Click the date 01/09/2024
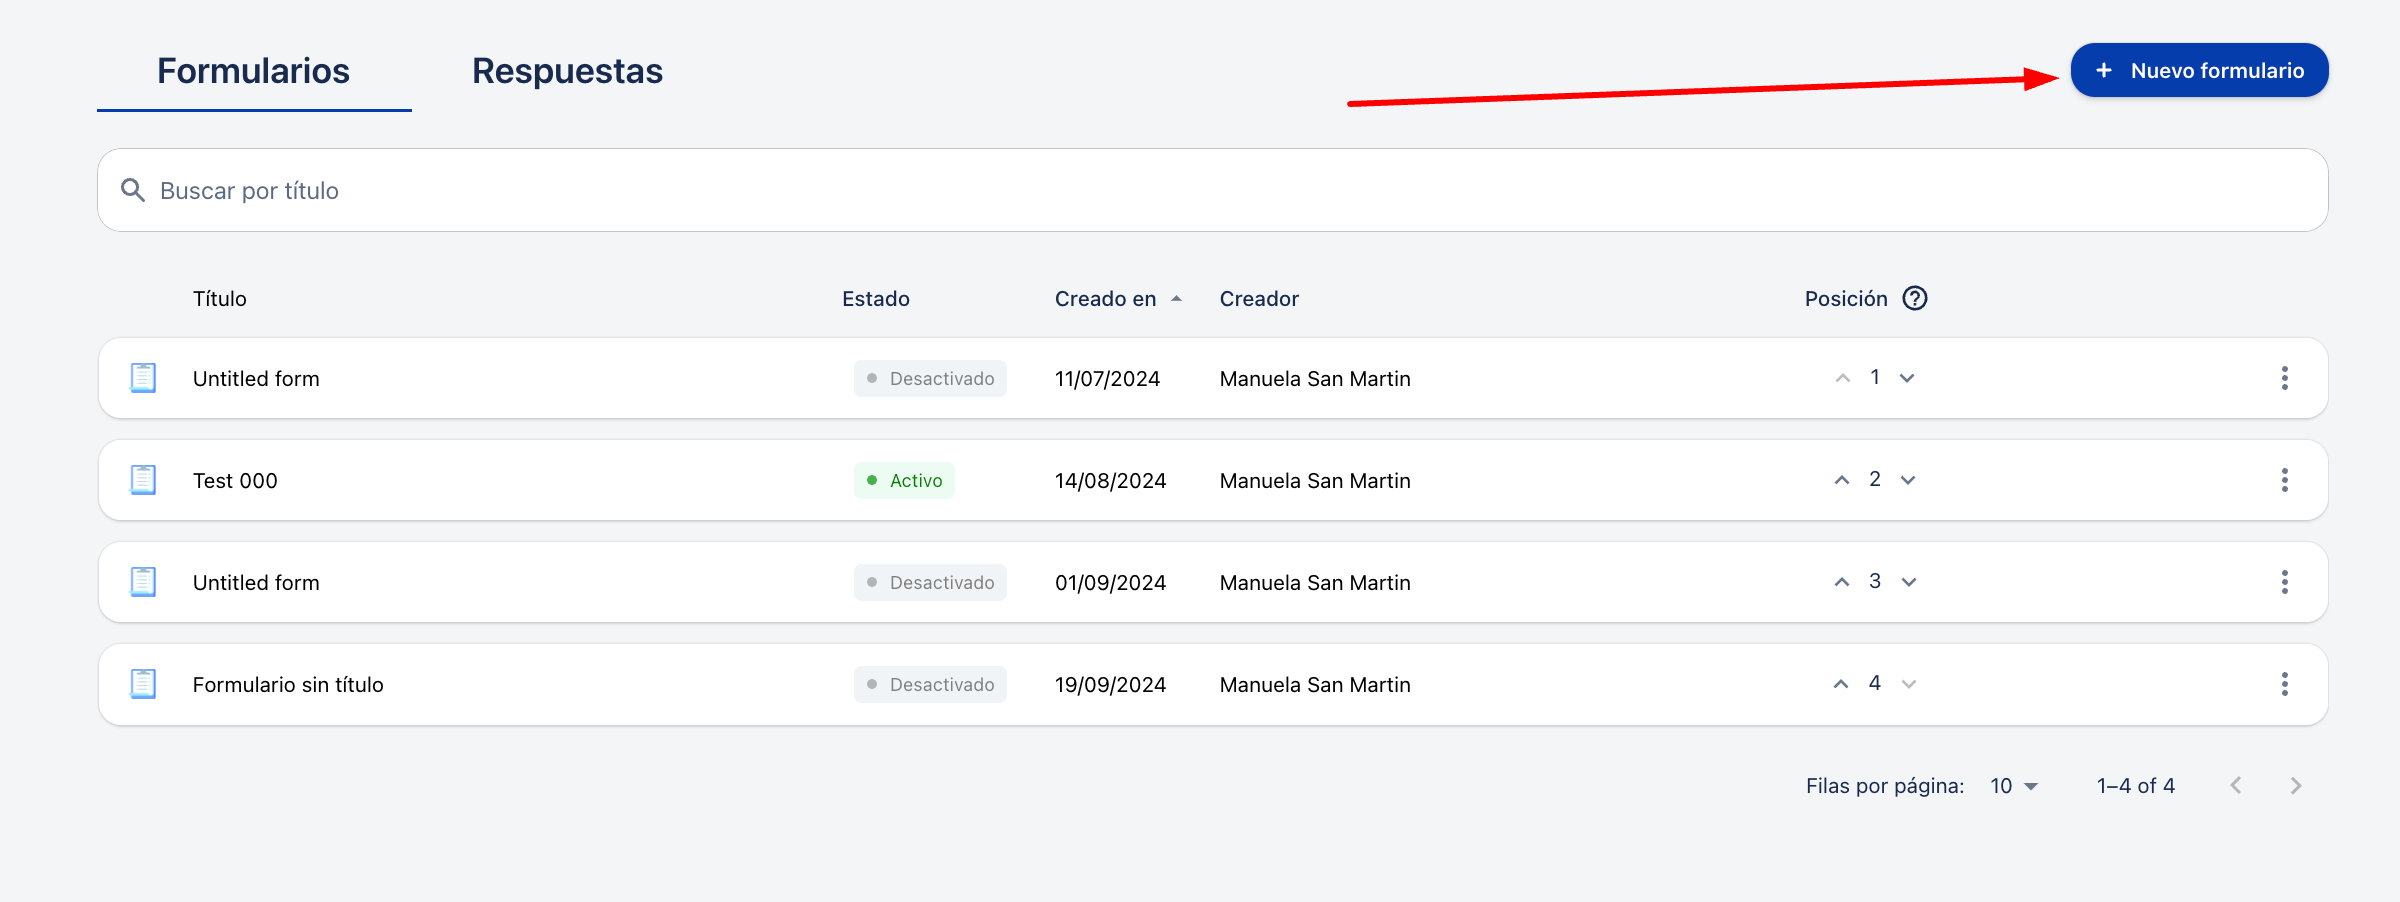This screenshot has height=902, width=2400. (x=1111, y=583)
